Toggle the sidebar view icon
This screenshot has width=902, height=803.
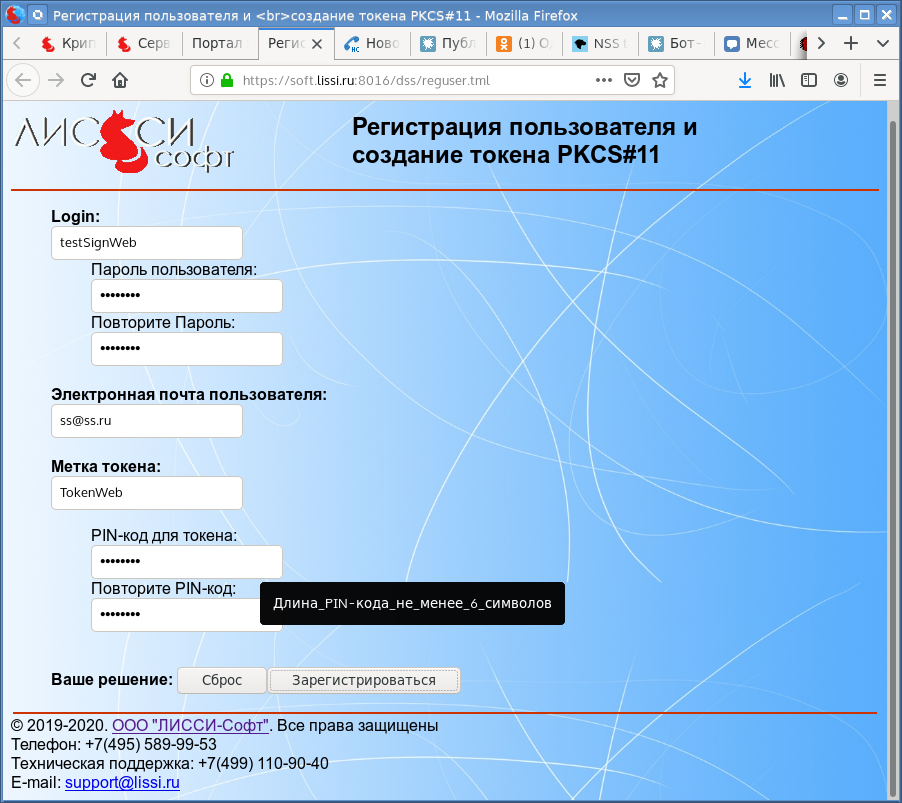pos(809,80)
